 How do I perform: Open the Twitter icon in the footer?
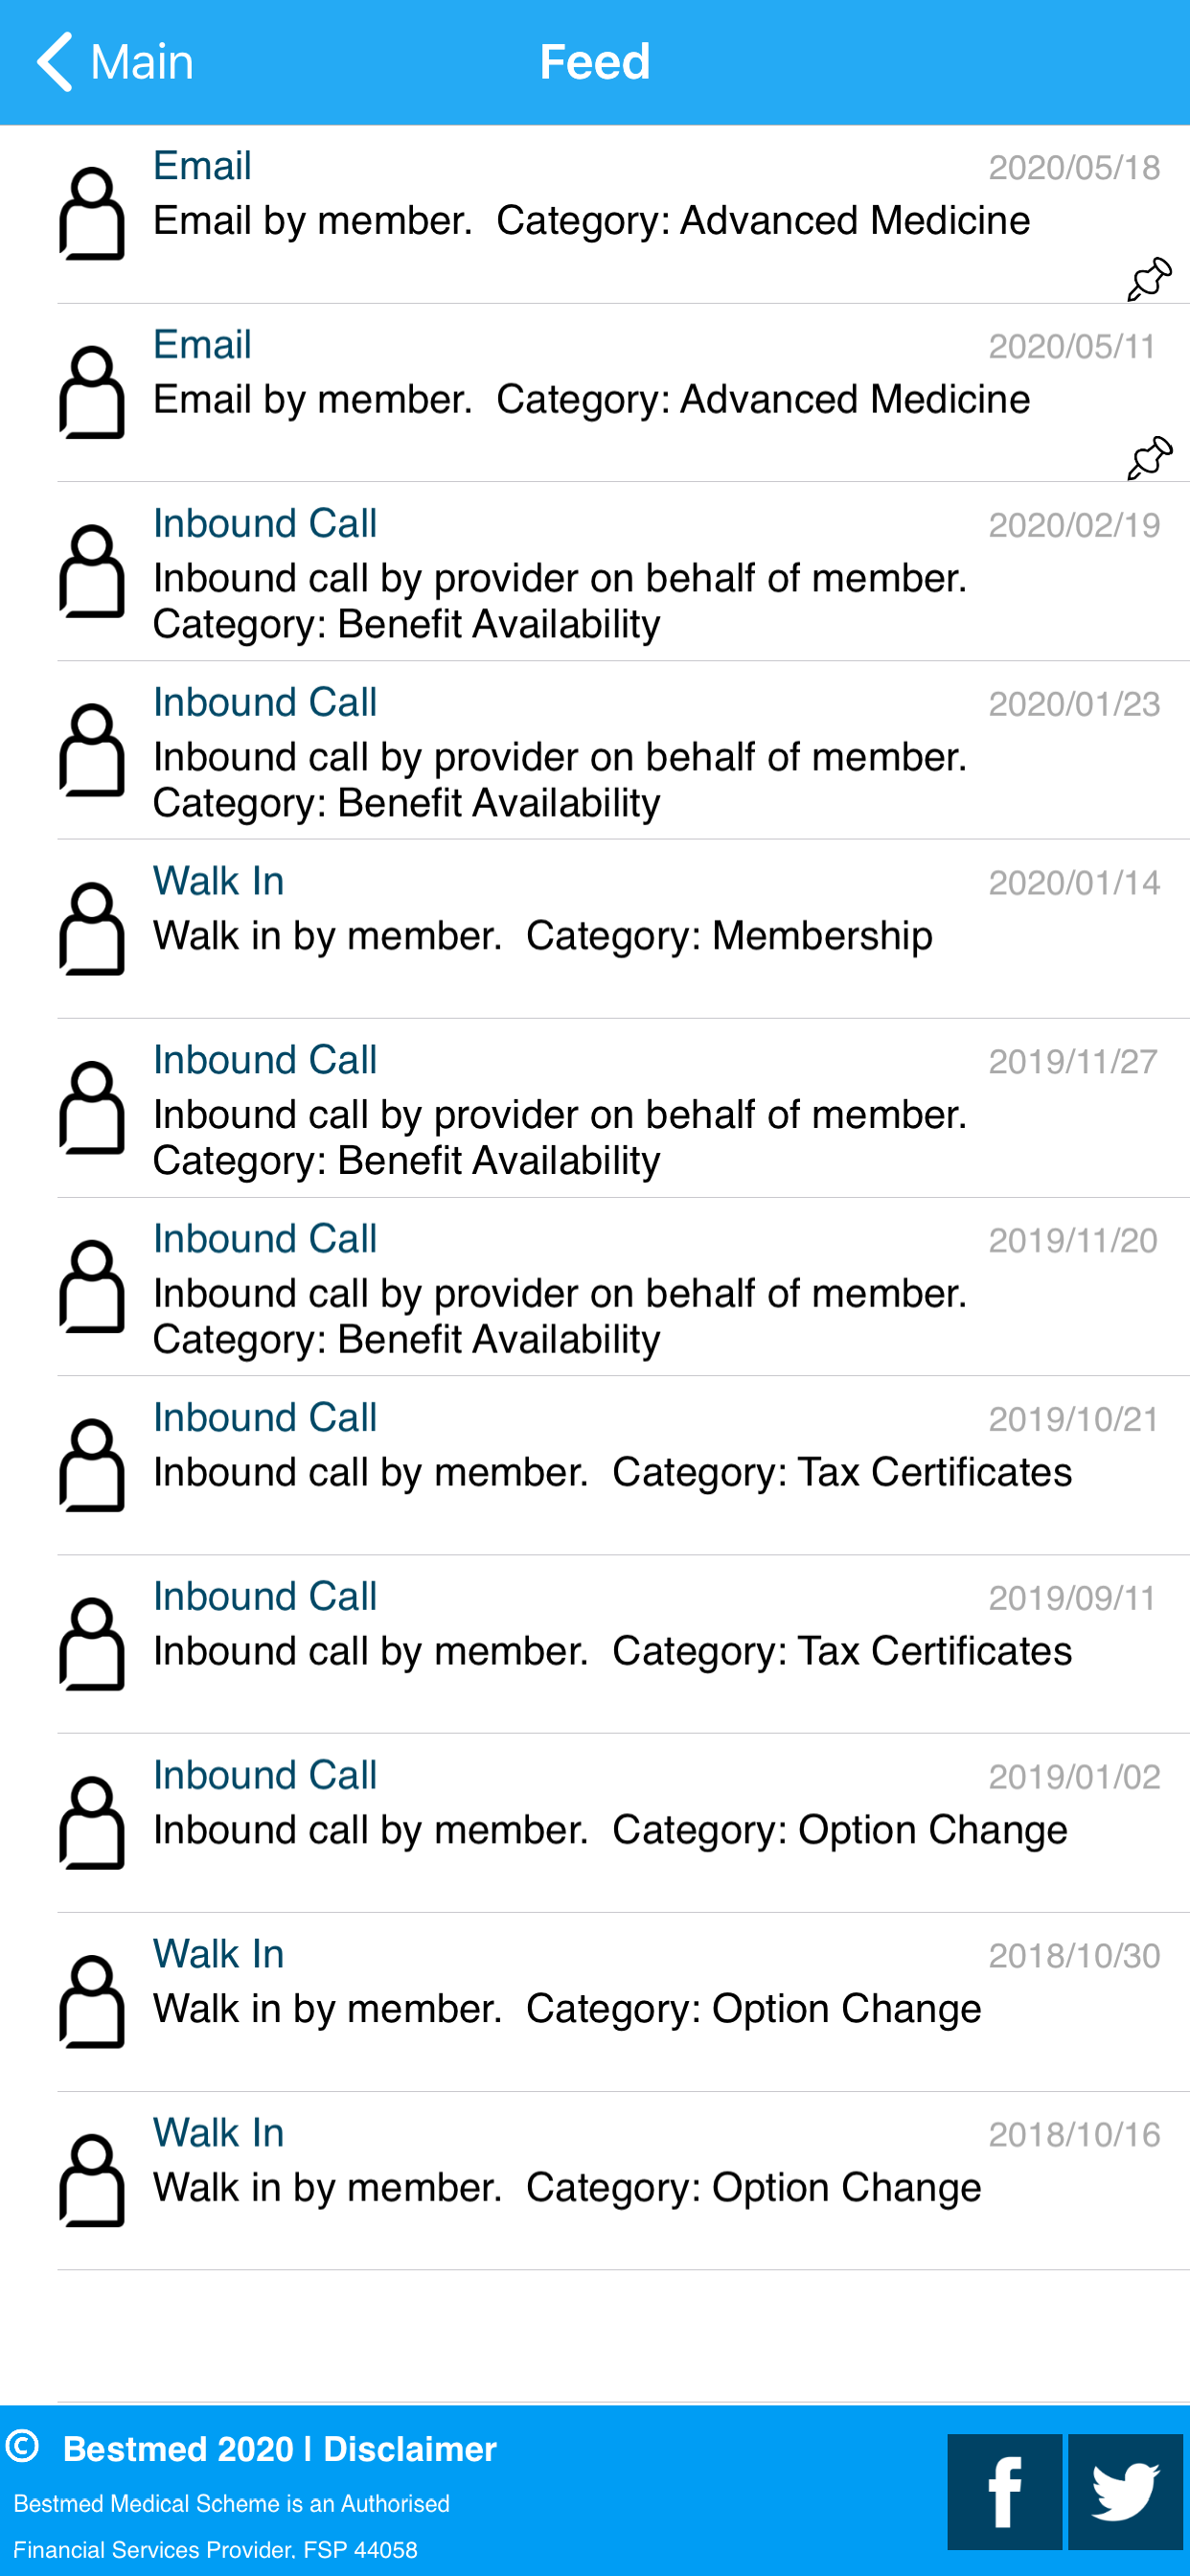coord(1125,2490)
